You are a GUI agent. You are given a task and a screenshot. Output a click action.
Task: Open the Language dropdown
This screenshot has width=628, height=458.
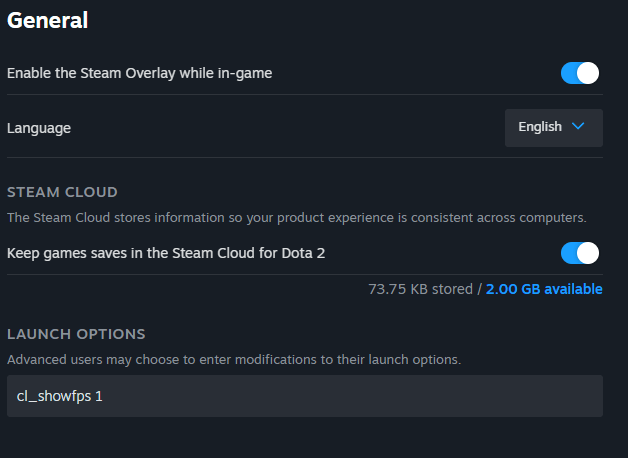tap(553, 128)
